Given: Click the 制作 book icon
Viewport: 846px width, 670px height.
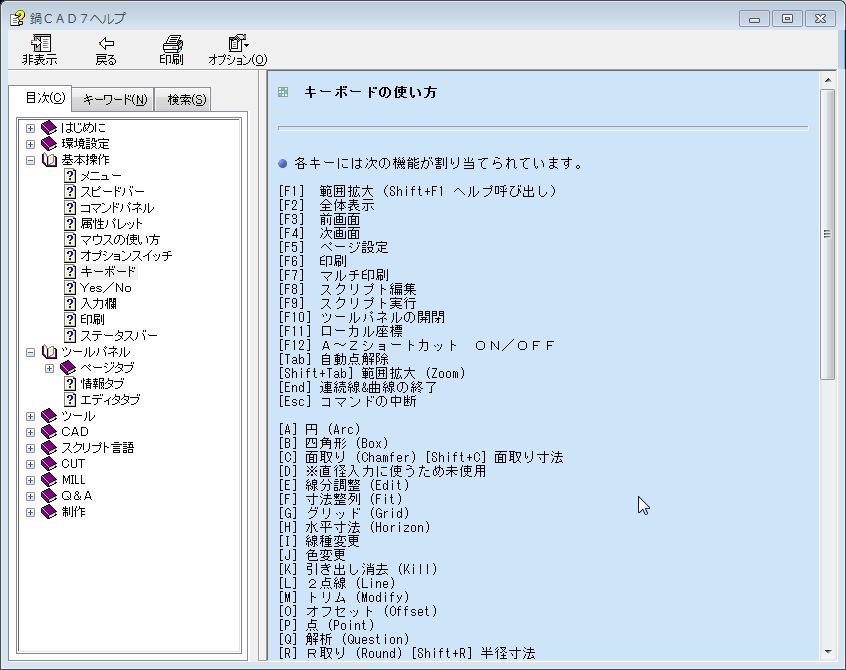Looking at the screenshot, I should [49, 511].
